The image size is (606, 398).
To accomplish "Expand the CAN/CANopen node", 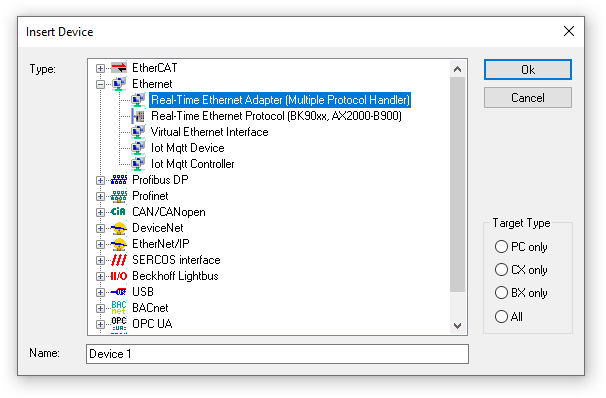I will (100, 212).
